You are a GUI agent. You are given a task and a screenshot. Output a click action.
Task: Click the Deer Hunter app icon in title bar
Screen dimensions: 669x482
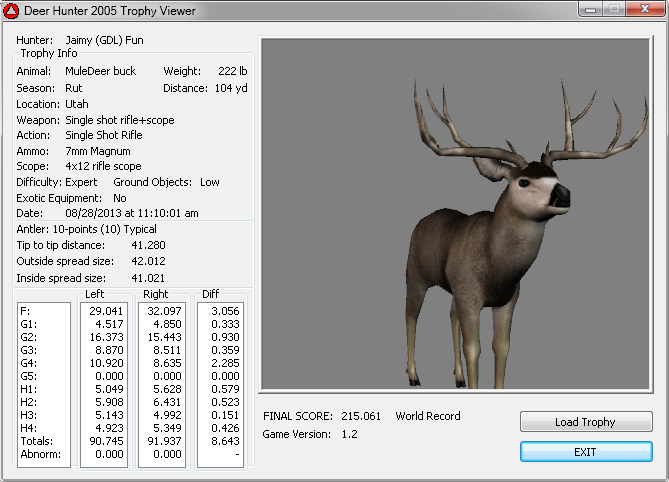(11, 11)
